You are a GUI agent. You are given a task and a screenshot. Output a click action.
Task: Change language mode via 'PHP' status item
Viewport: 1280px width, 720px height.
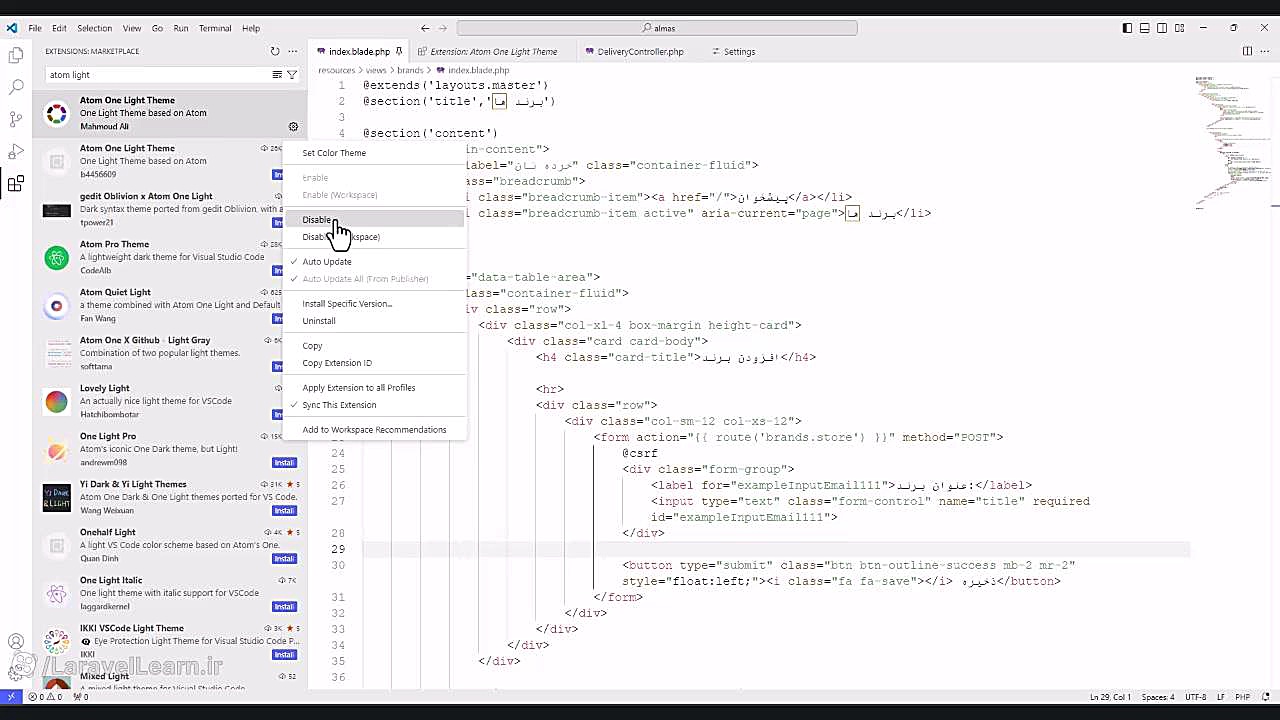click(x=1243, y=697)
